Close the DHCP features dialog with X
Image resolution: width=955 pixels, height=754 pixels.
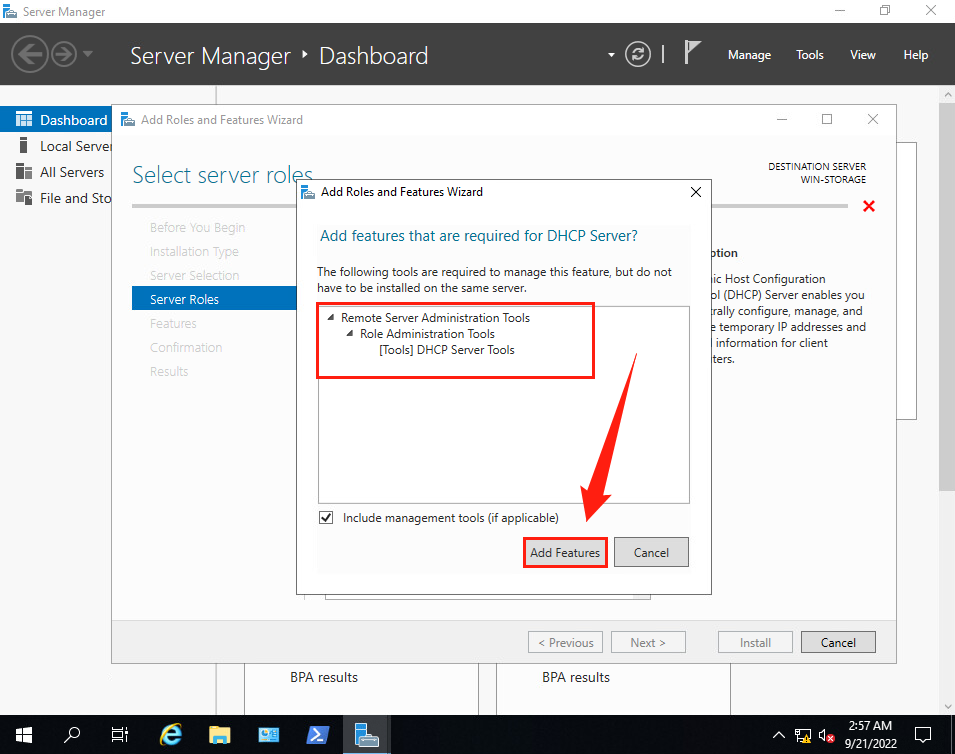[x=696, y=192]
